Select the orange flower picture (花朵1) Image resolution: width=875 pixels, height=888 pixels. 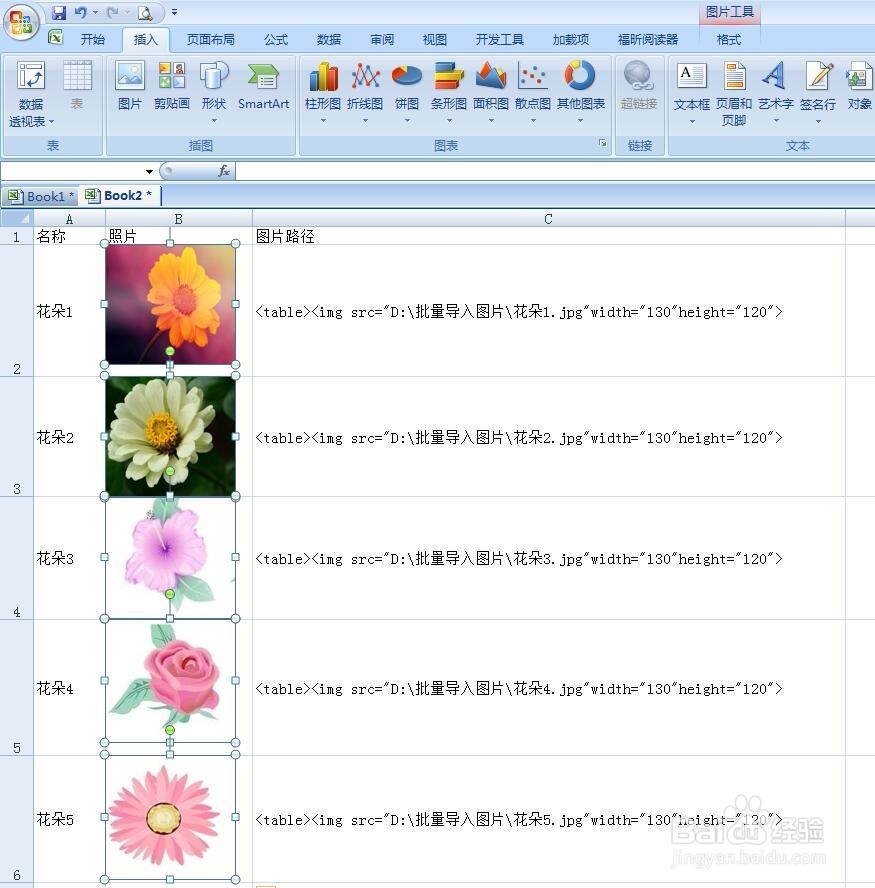(170, 304)
